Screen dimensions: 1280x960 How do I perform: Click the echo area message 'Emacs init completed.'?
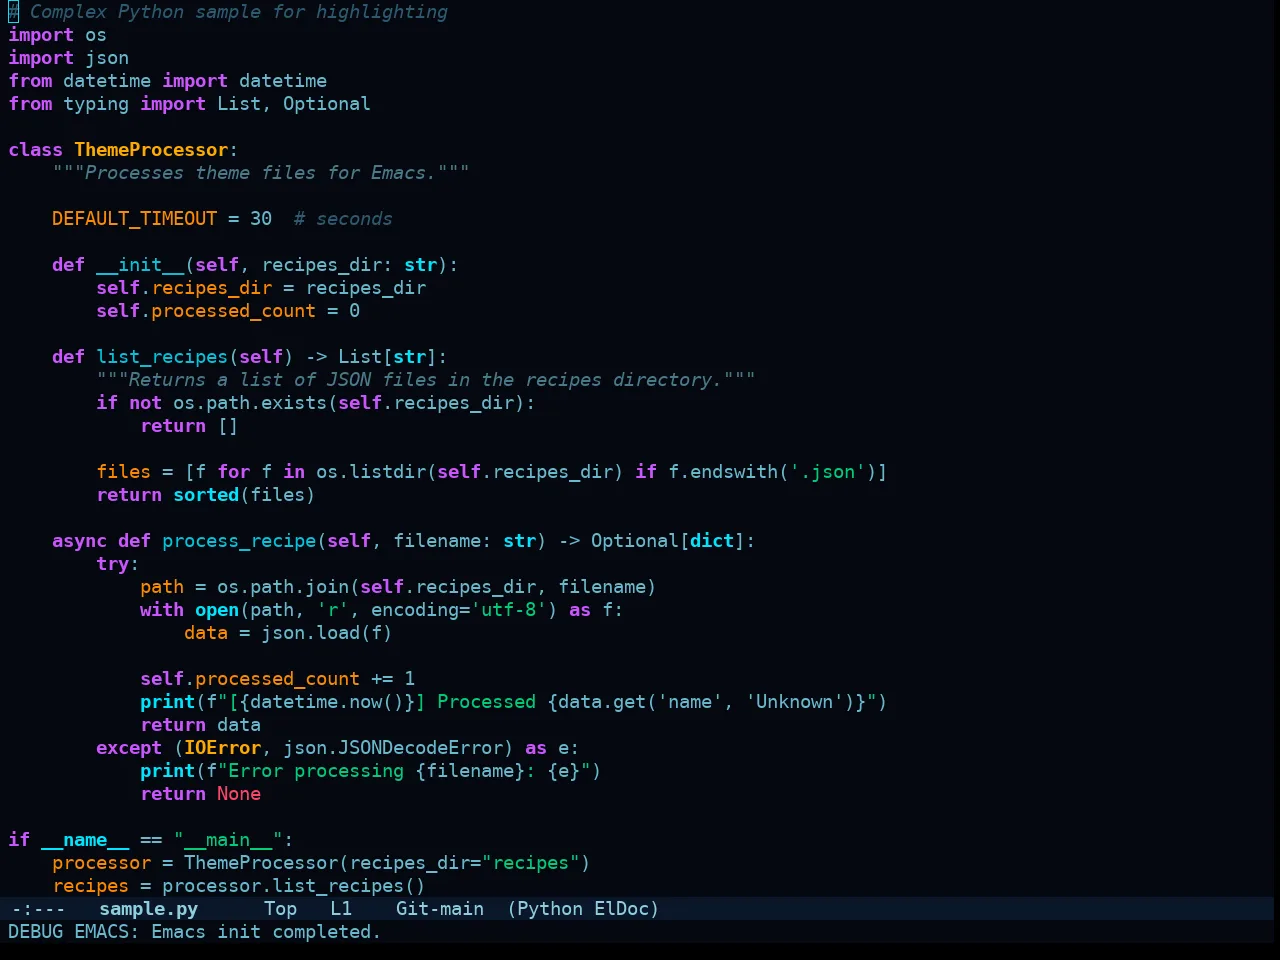pyautogui.click(x=266, y=932)
